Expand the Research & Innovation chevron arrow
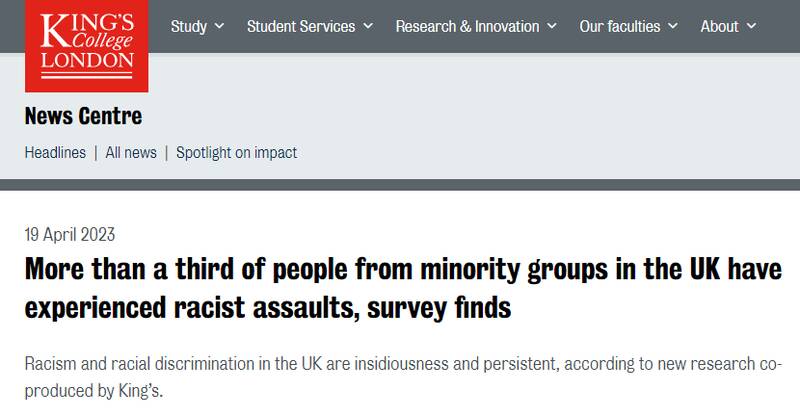The image size is (800, 416). click(x=552, y=27)
